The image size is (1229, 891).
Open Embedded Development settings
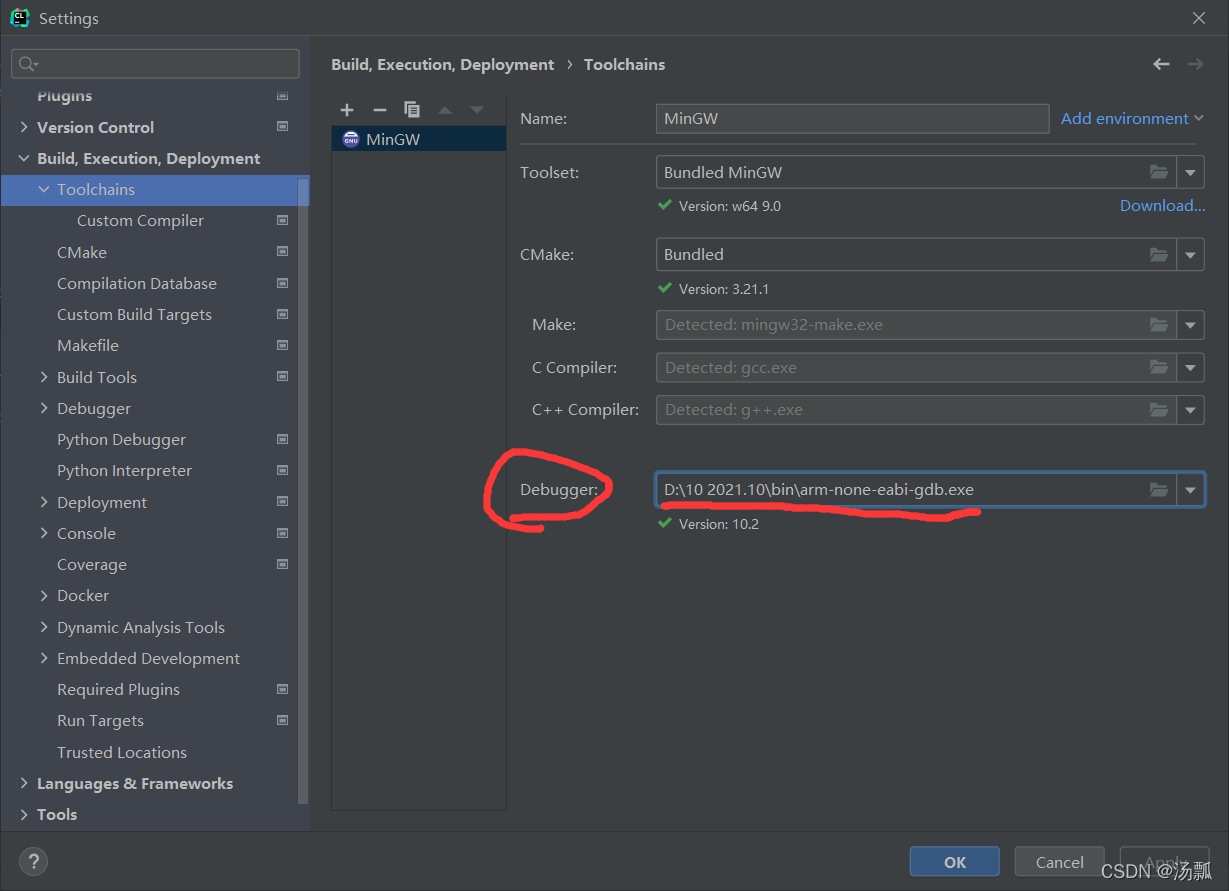[x=148, y=658]
